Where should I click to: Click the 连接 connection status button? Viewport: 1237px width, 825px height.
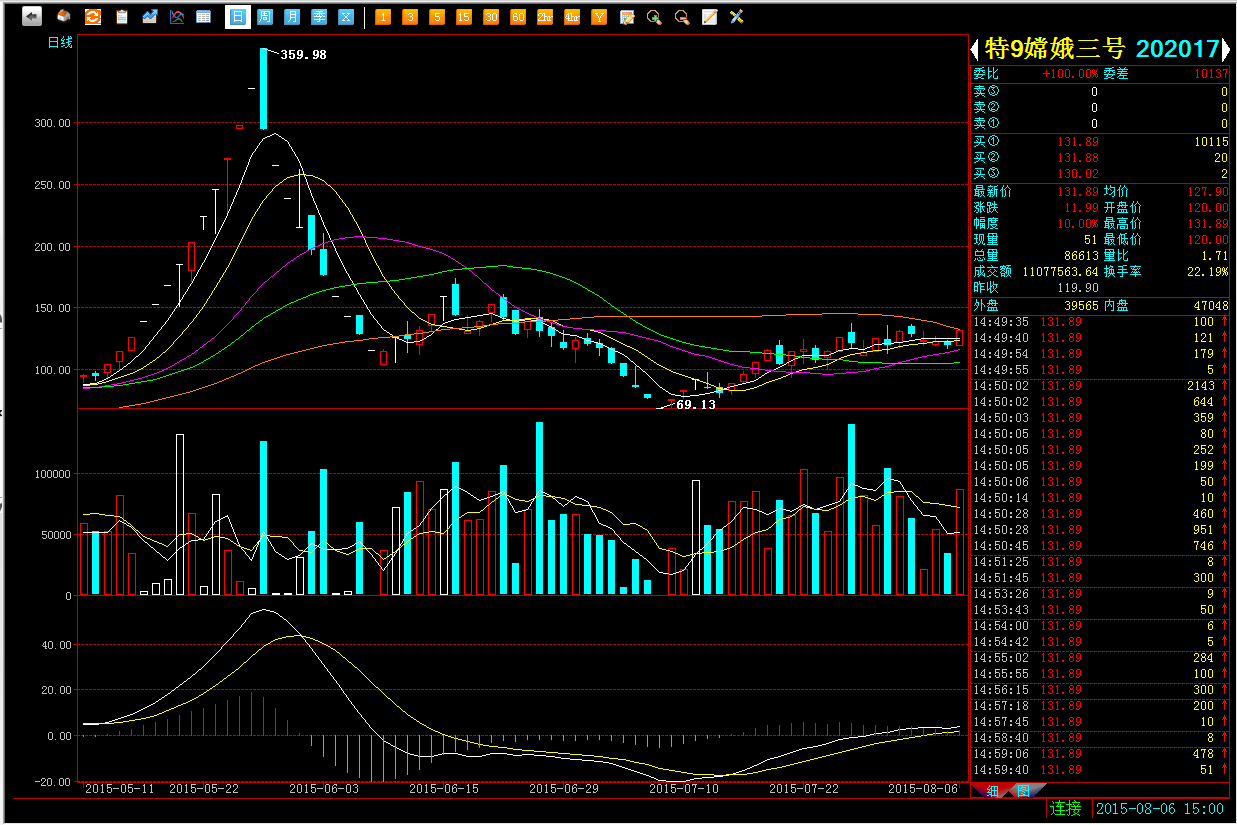pos(1066,808)
